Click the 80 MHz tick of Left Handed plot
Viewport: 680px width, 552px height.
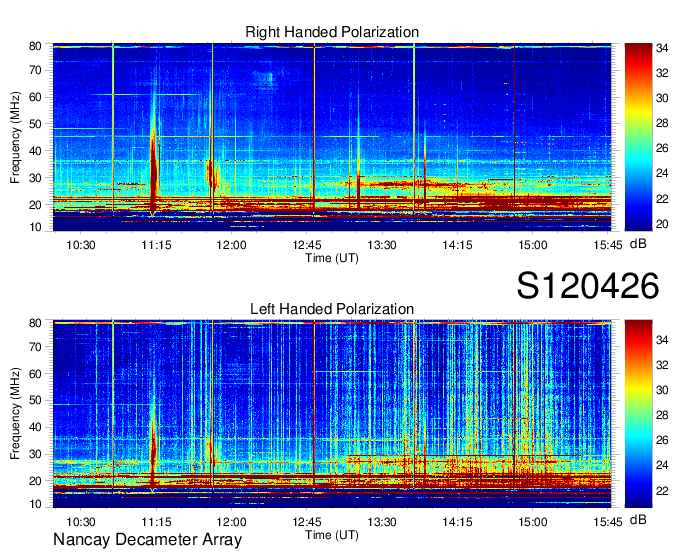pos(35,323)
